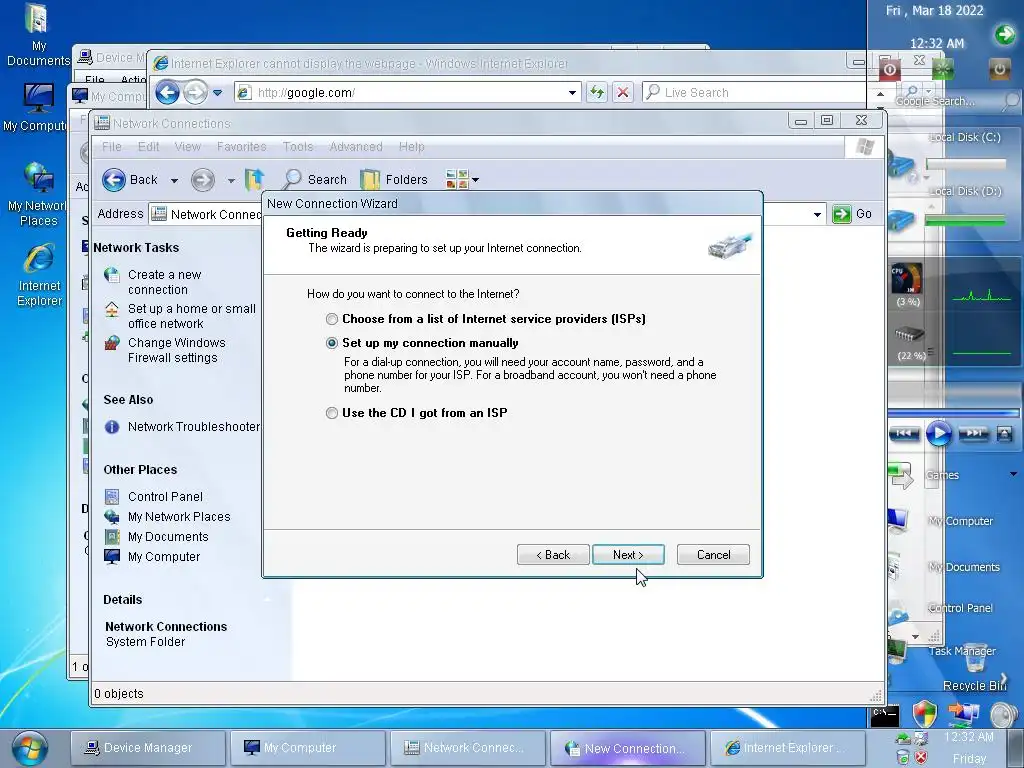Viewport: 1024px width, 768px height.
Task: Click 'Set up a home or small office network'
Action: coord(191,316)
